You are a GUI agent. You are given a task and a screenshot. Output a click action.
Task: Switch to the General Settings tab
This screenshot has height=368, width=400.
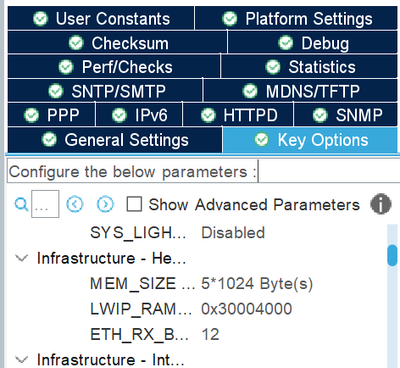click(115, 140)
